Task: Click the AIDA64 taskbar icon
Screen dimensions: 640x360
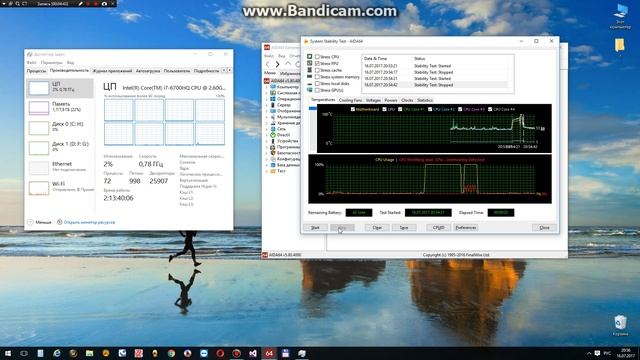Action: tap(269, 353)
